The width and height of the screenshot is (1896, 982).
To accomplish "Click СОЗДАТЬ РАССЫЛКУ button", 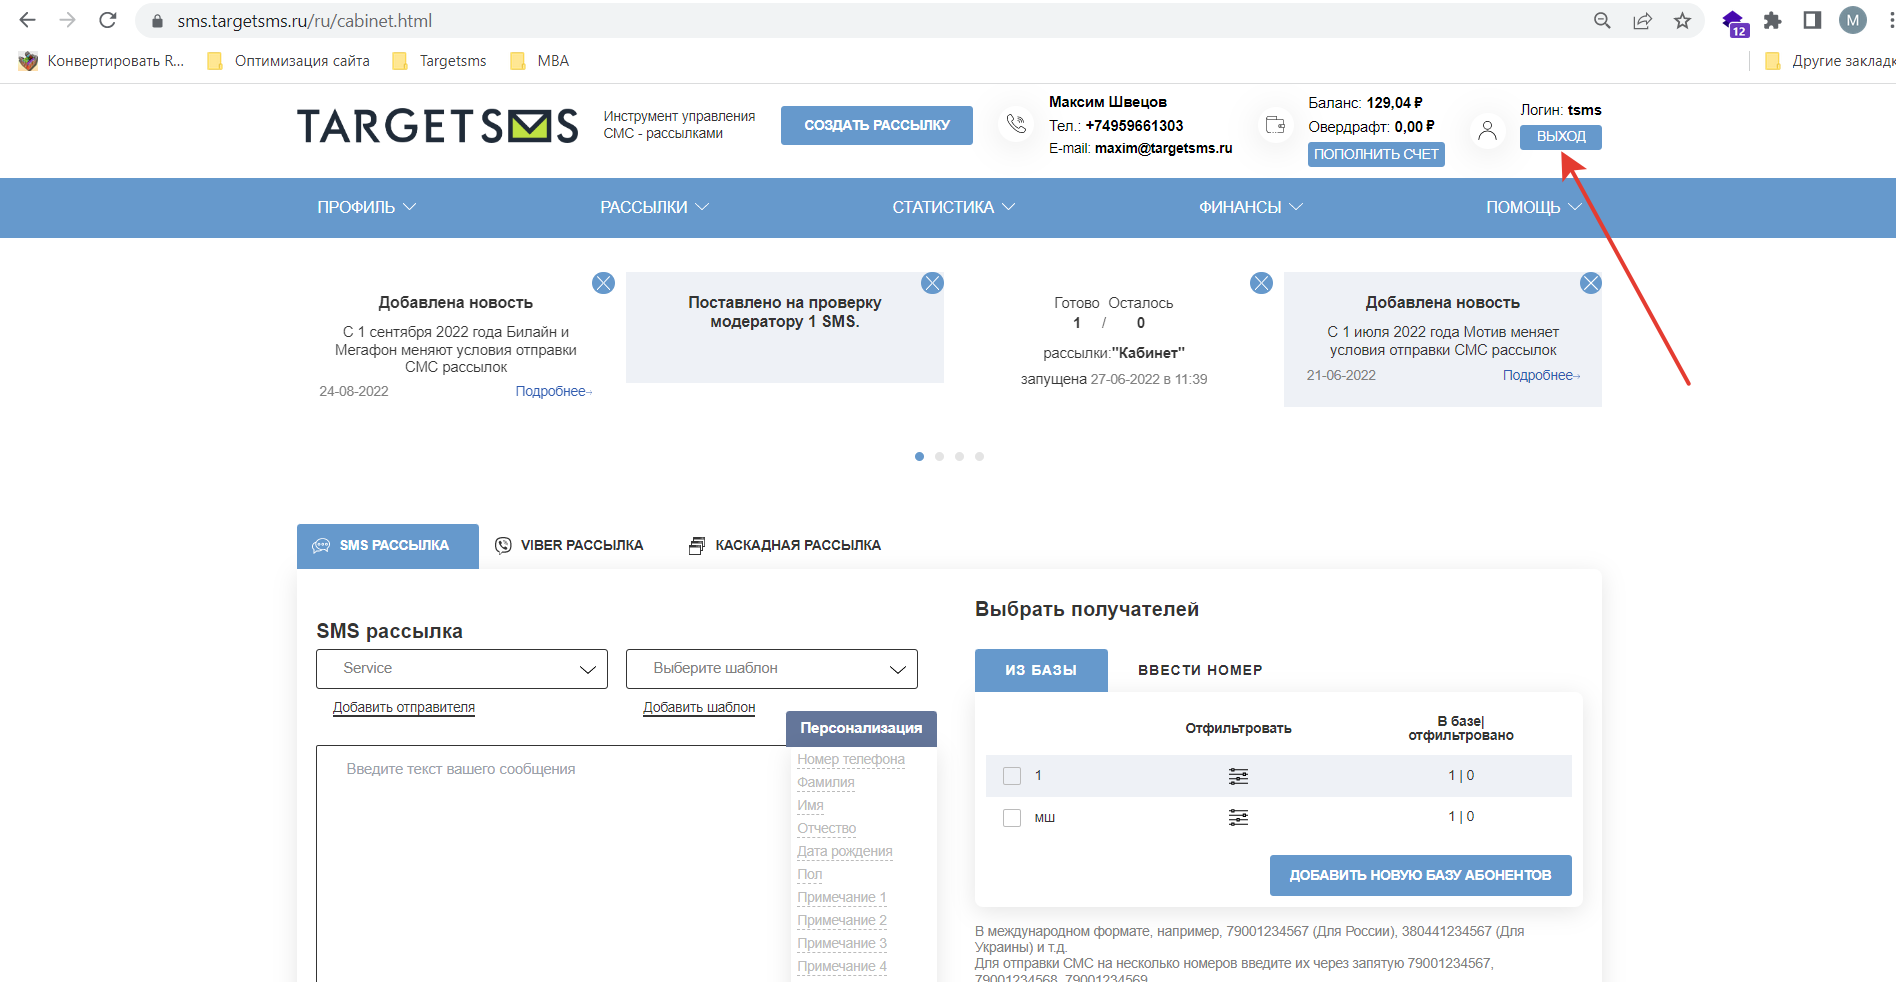I will 877,125.
